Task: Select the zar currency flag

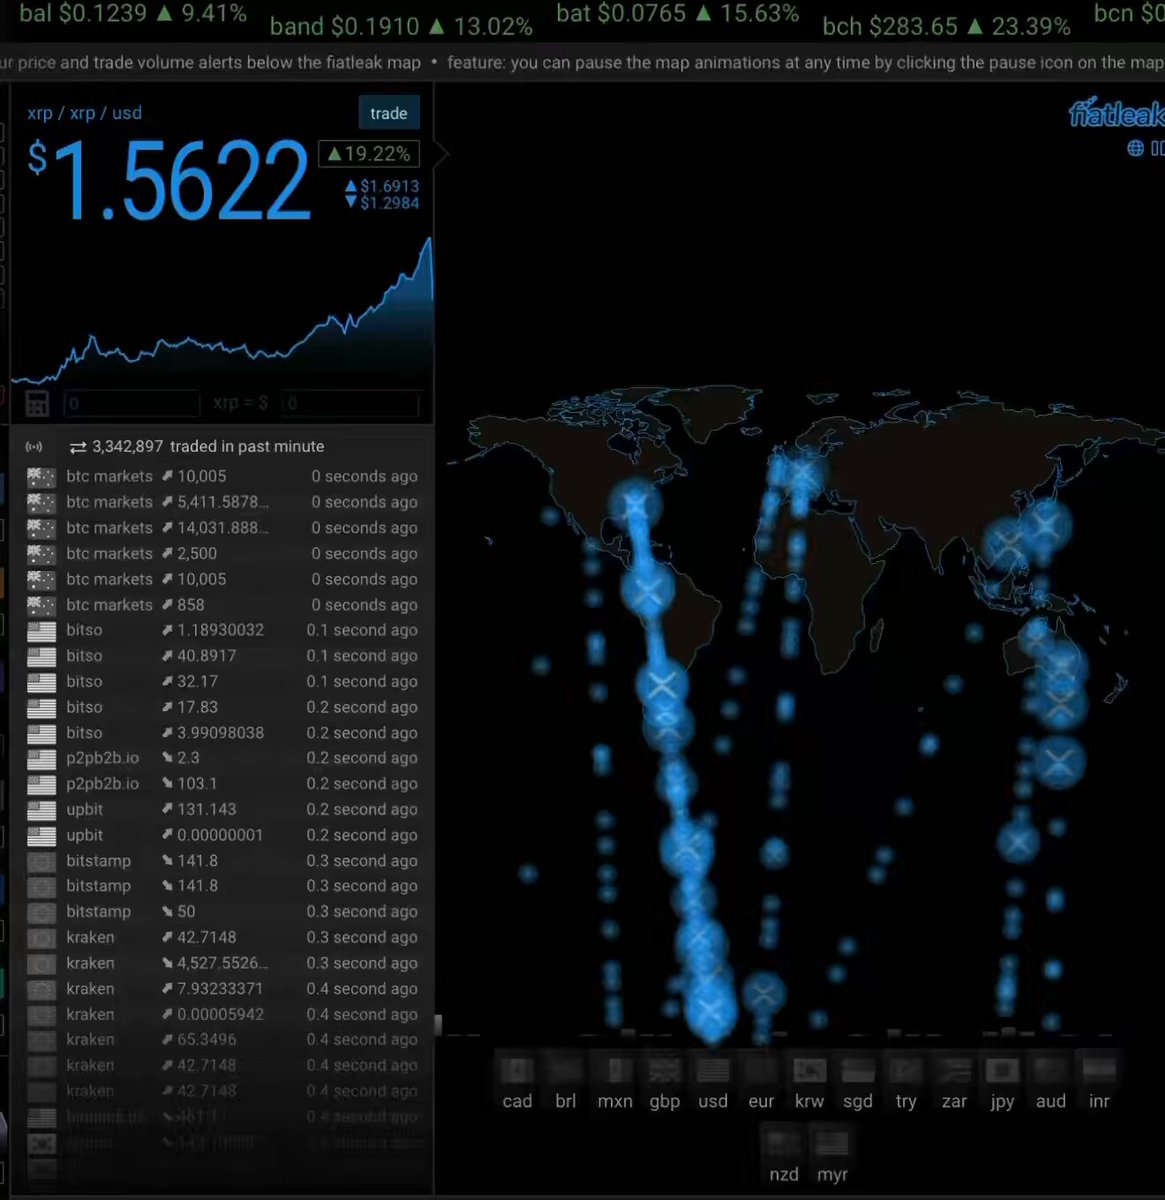Action: tap(955, 1071)
